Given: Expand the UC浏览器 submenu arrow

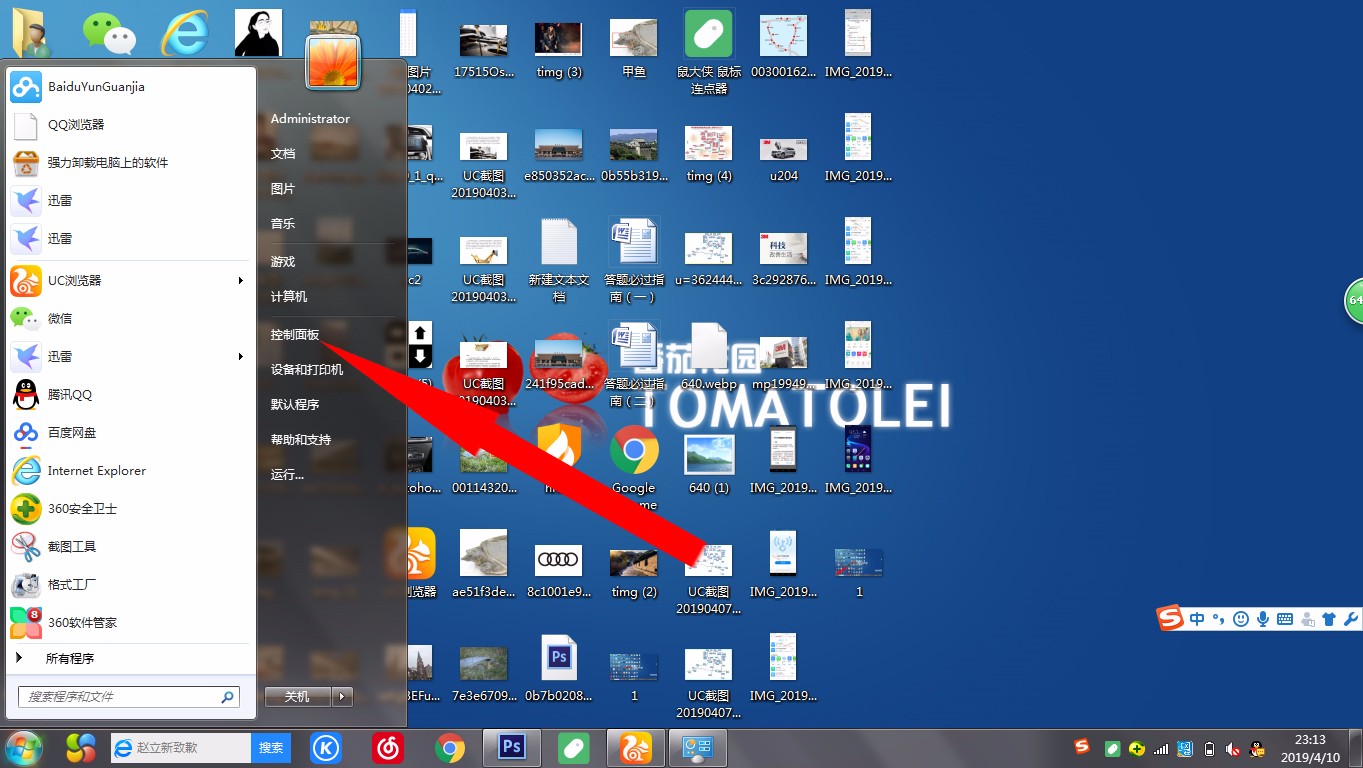Looking at the screenshot, I should click(x=240, y=281).
